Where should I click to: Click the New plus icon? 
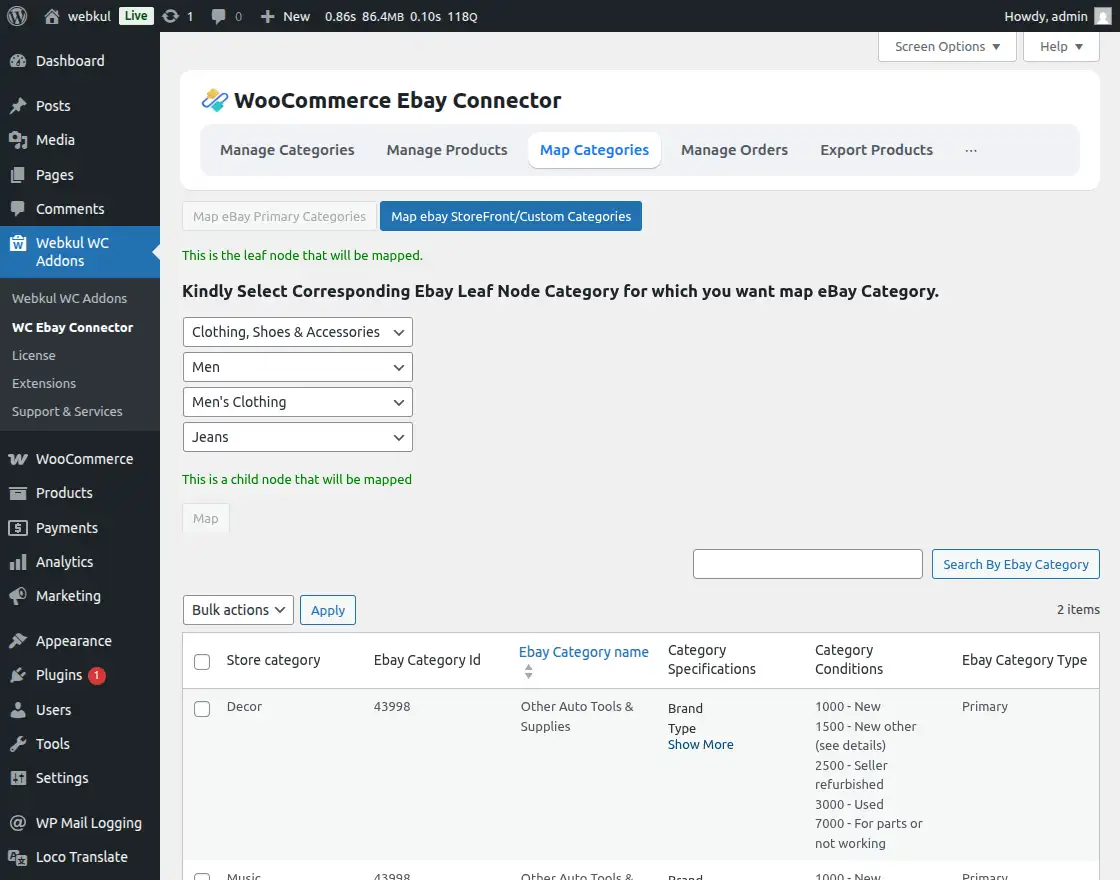click(267, 16)
